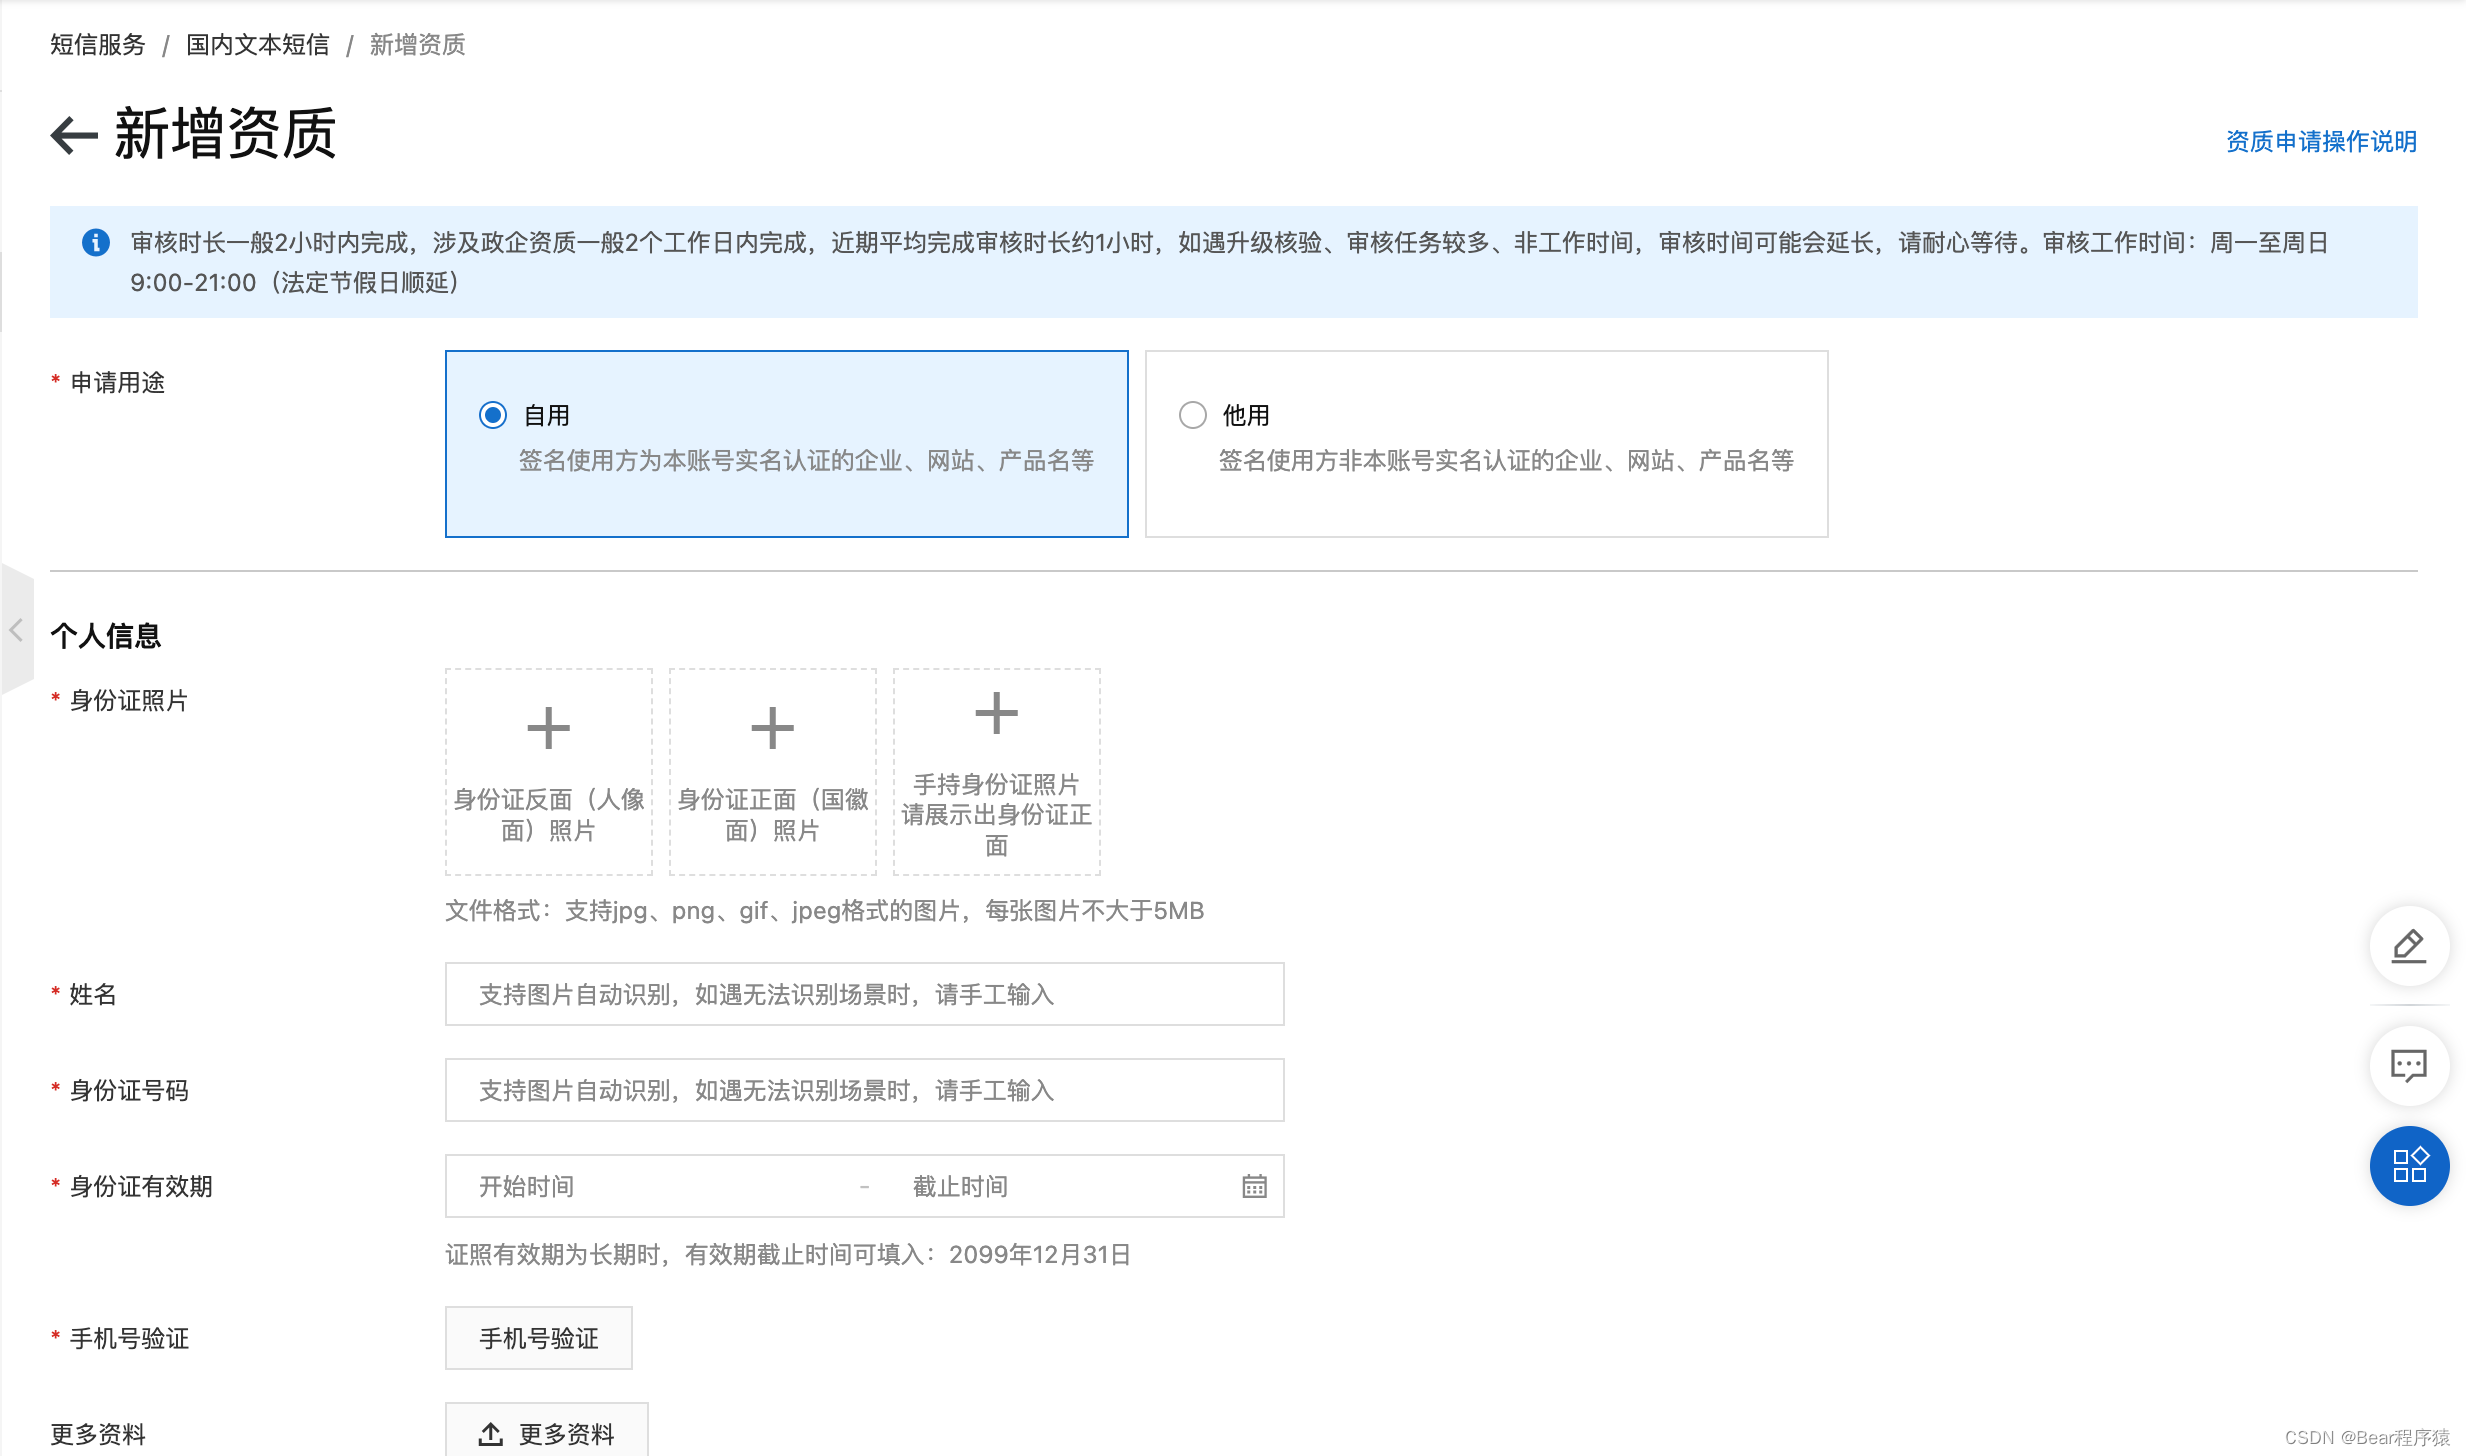Open the calendar icon in 身份证有效期 field
The width and height of the screenshot is (2466, 1456).
pos(1254,1186)
